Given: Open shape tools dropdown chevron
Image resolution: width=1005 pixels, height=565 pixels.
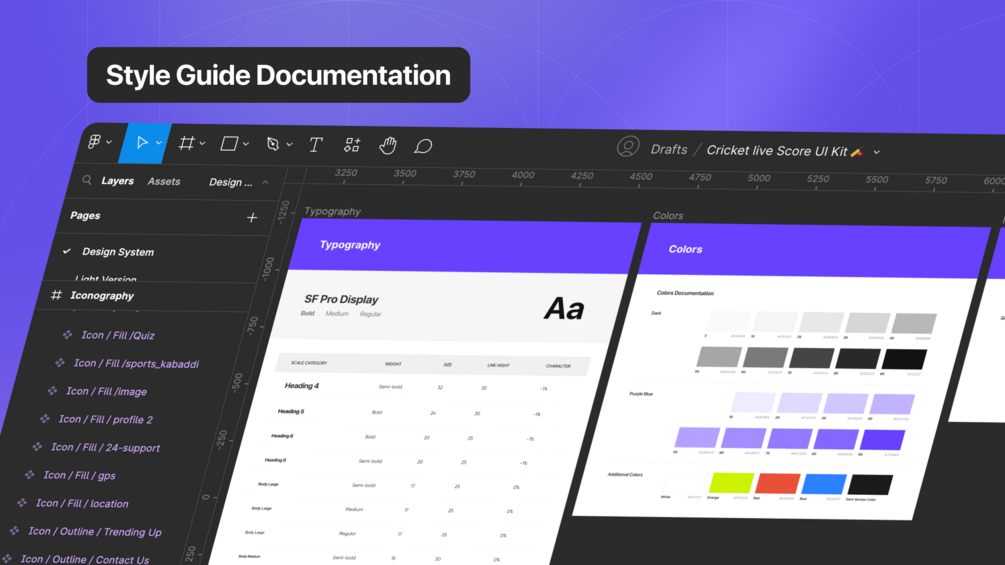Looking at the screenshot, I should [x=246, y=144].
